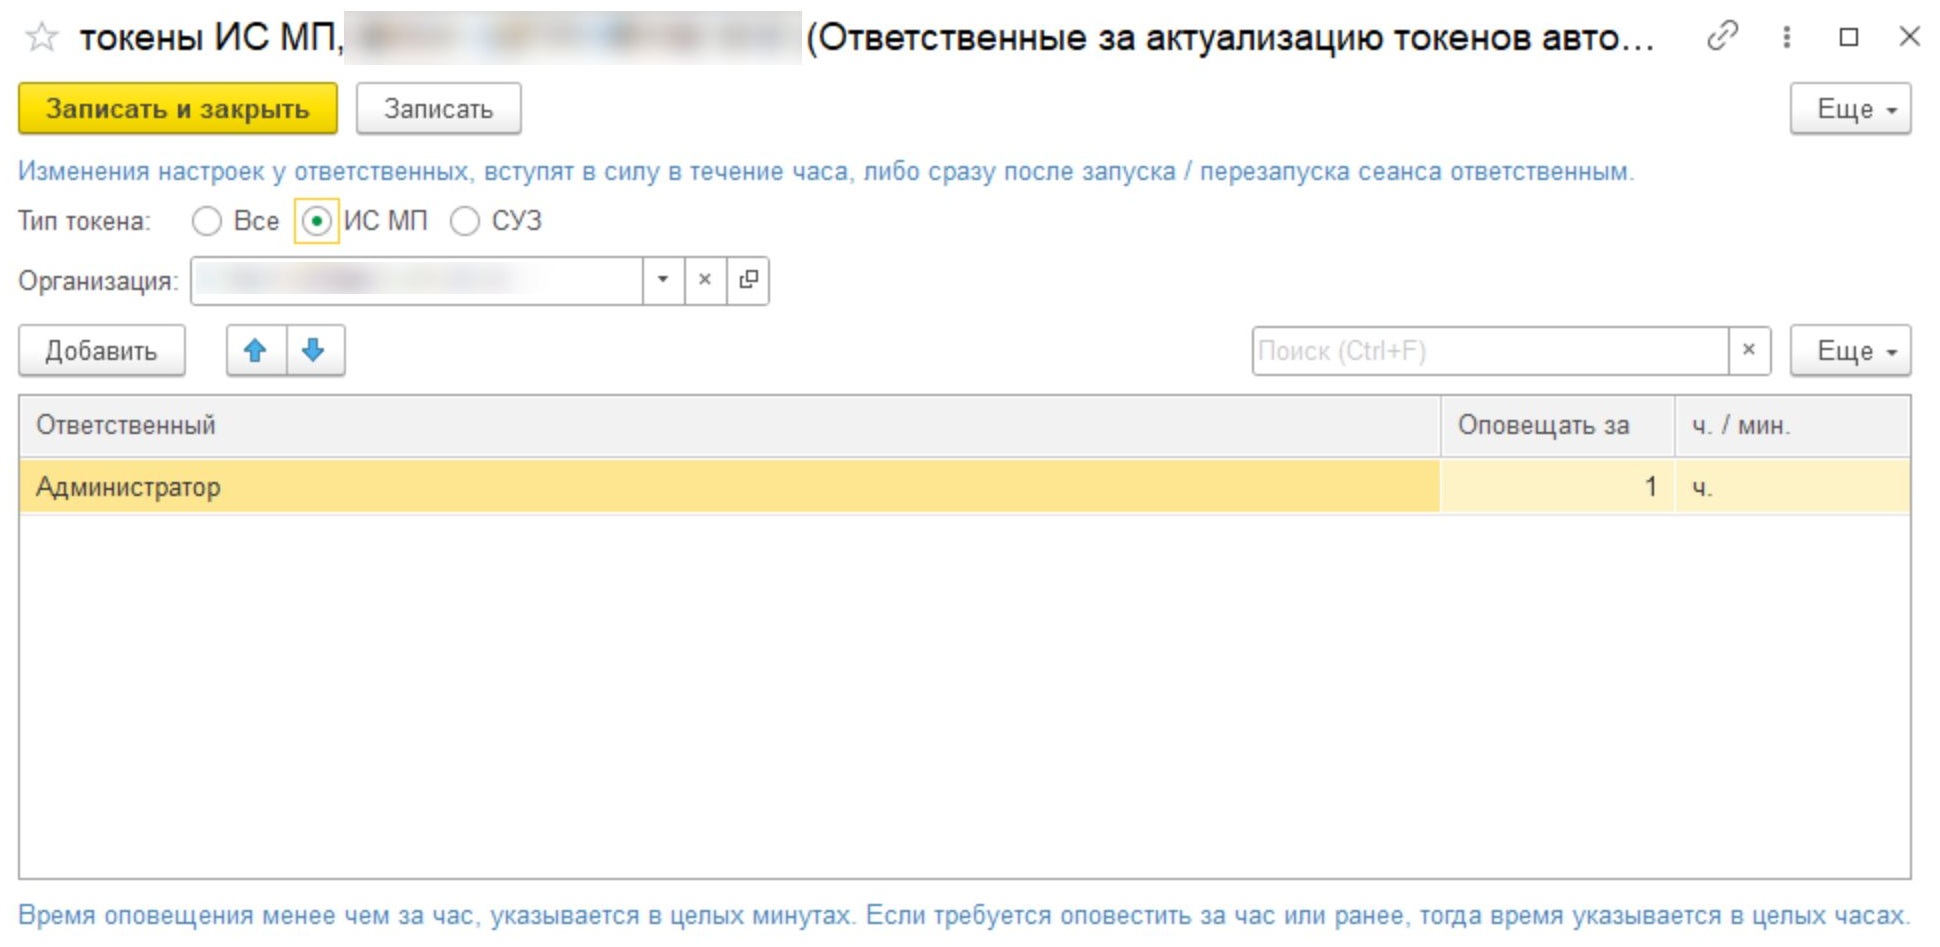Click the Оповещать за column header
This screenshot has height=947, width=1940.
pyautogui.click(x=1558, y=426)
